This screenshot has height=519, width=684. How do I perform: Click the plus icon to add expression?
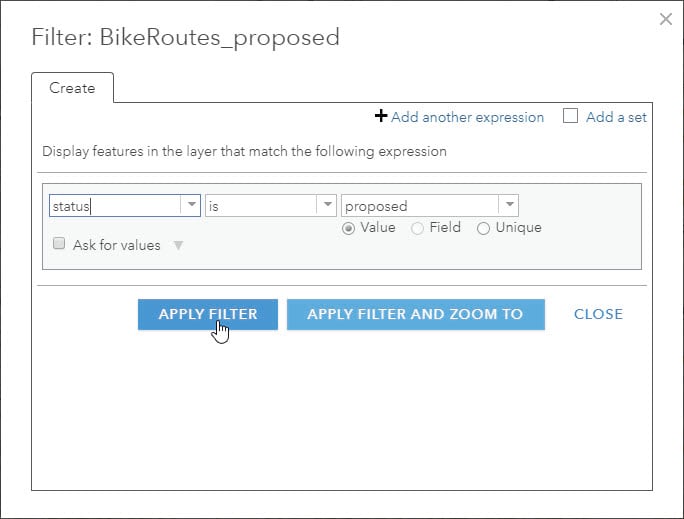point(381,116)
